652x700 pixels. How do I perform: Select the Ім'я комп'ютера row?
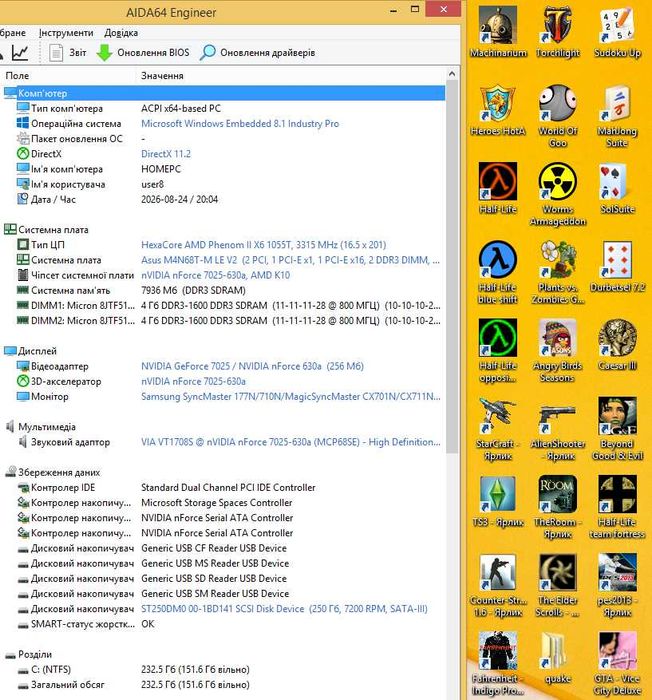tap(223, 169)
